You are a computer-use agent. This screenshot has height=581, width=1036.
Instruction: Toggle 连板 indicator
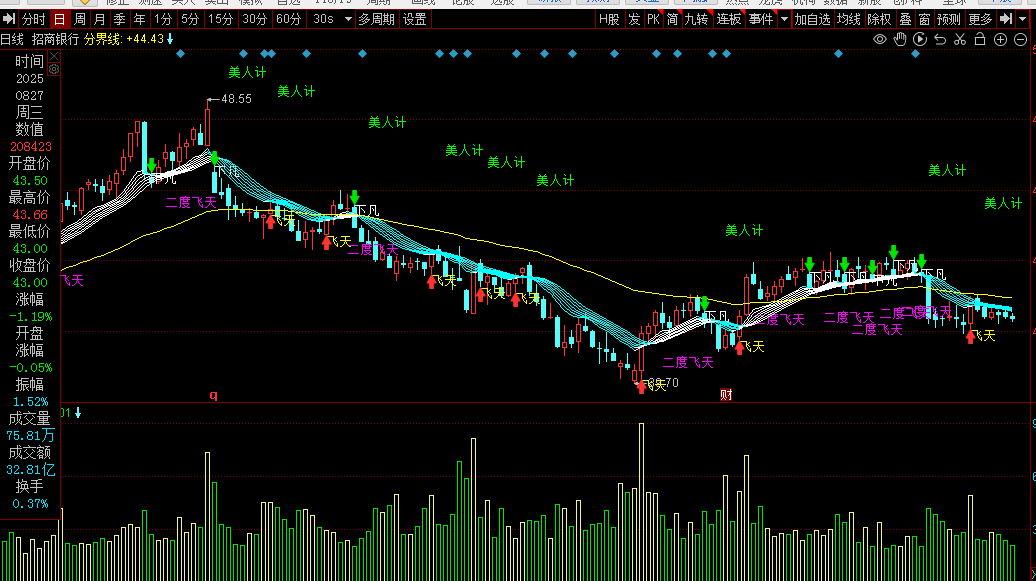point(729,19)
